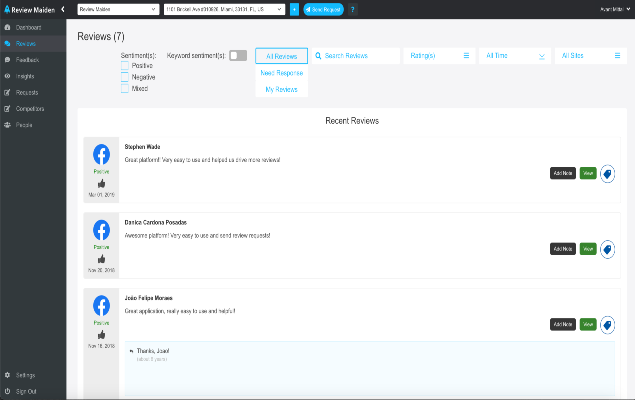Open the Dashboard page

point(28,28)
